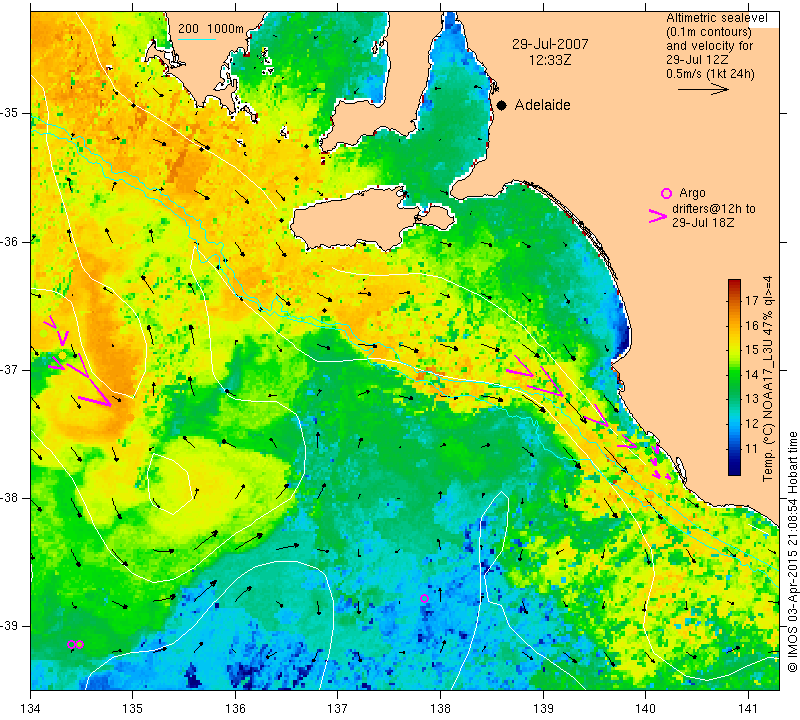Click the 134 longitude axis label
Image resolution: width=800 pixels, height=720 pixels.
(30, 708)
